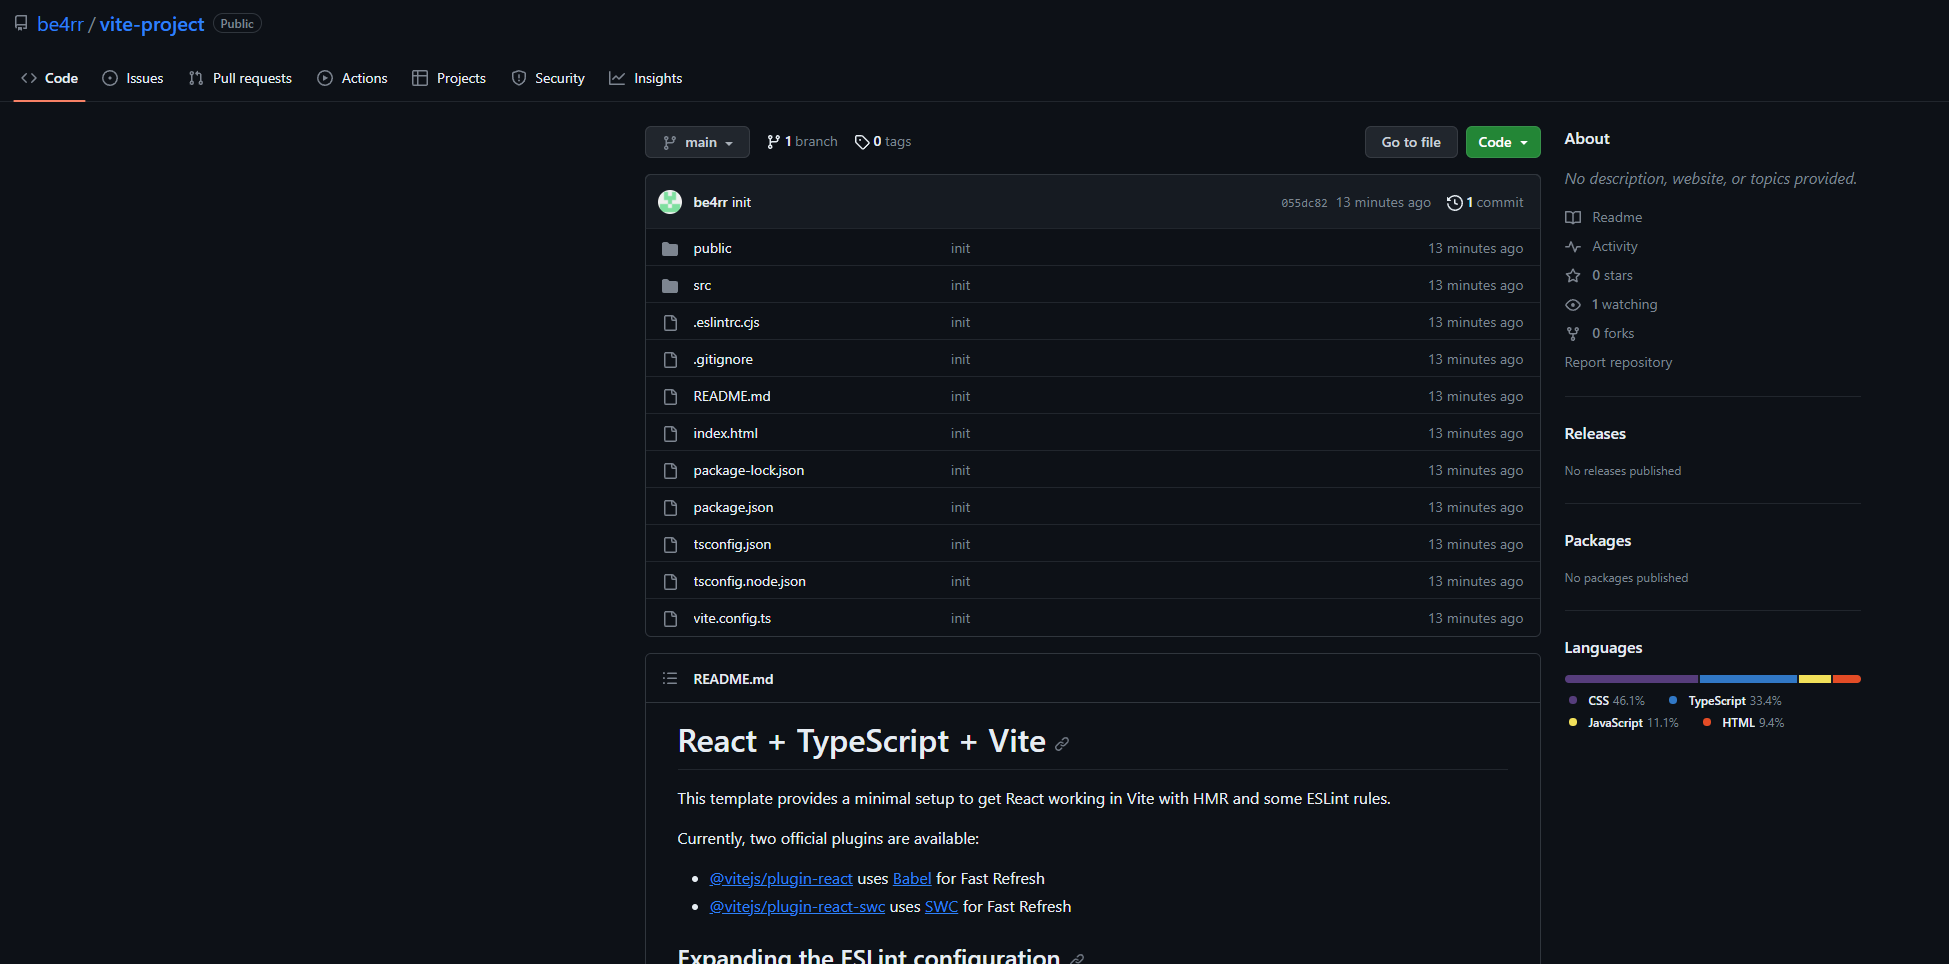Click the blue TypeScript segment of language bar
Screen dimensions: 1949x964
point(1749,679)
